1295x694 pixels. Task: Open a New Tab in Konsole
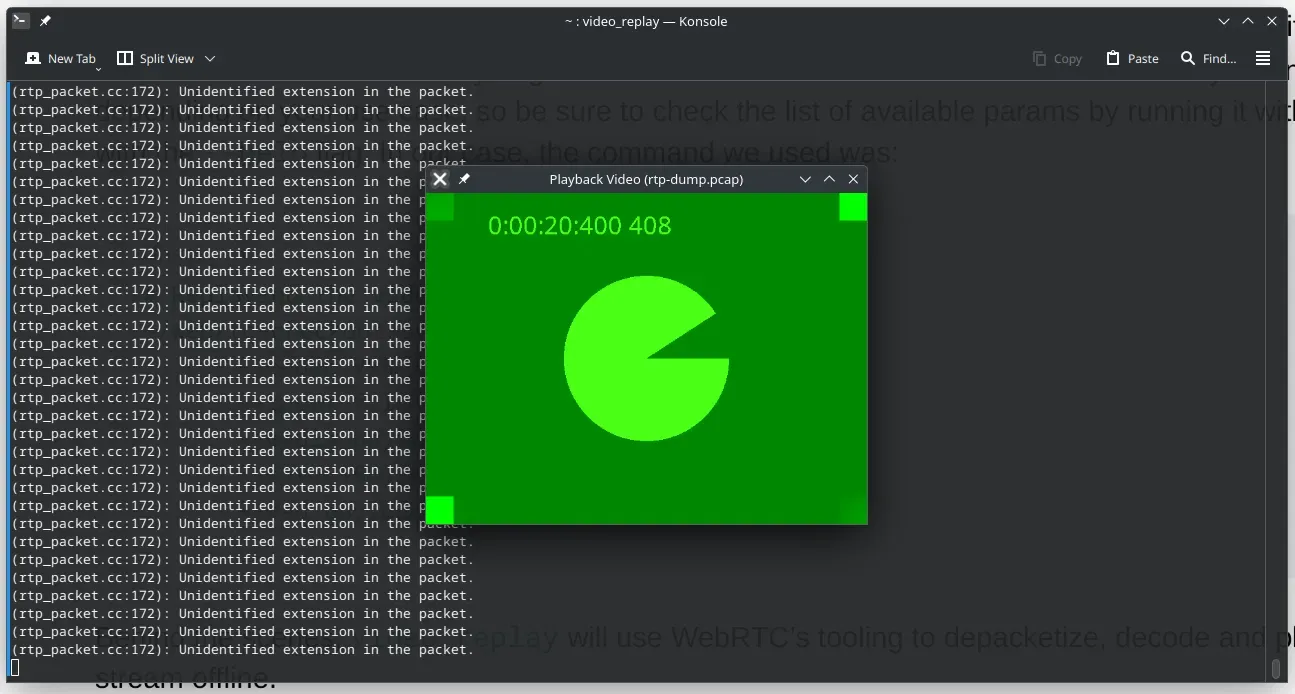click(x=60, y=59)
